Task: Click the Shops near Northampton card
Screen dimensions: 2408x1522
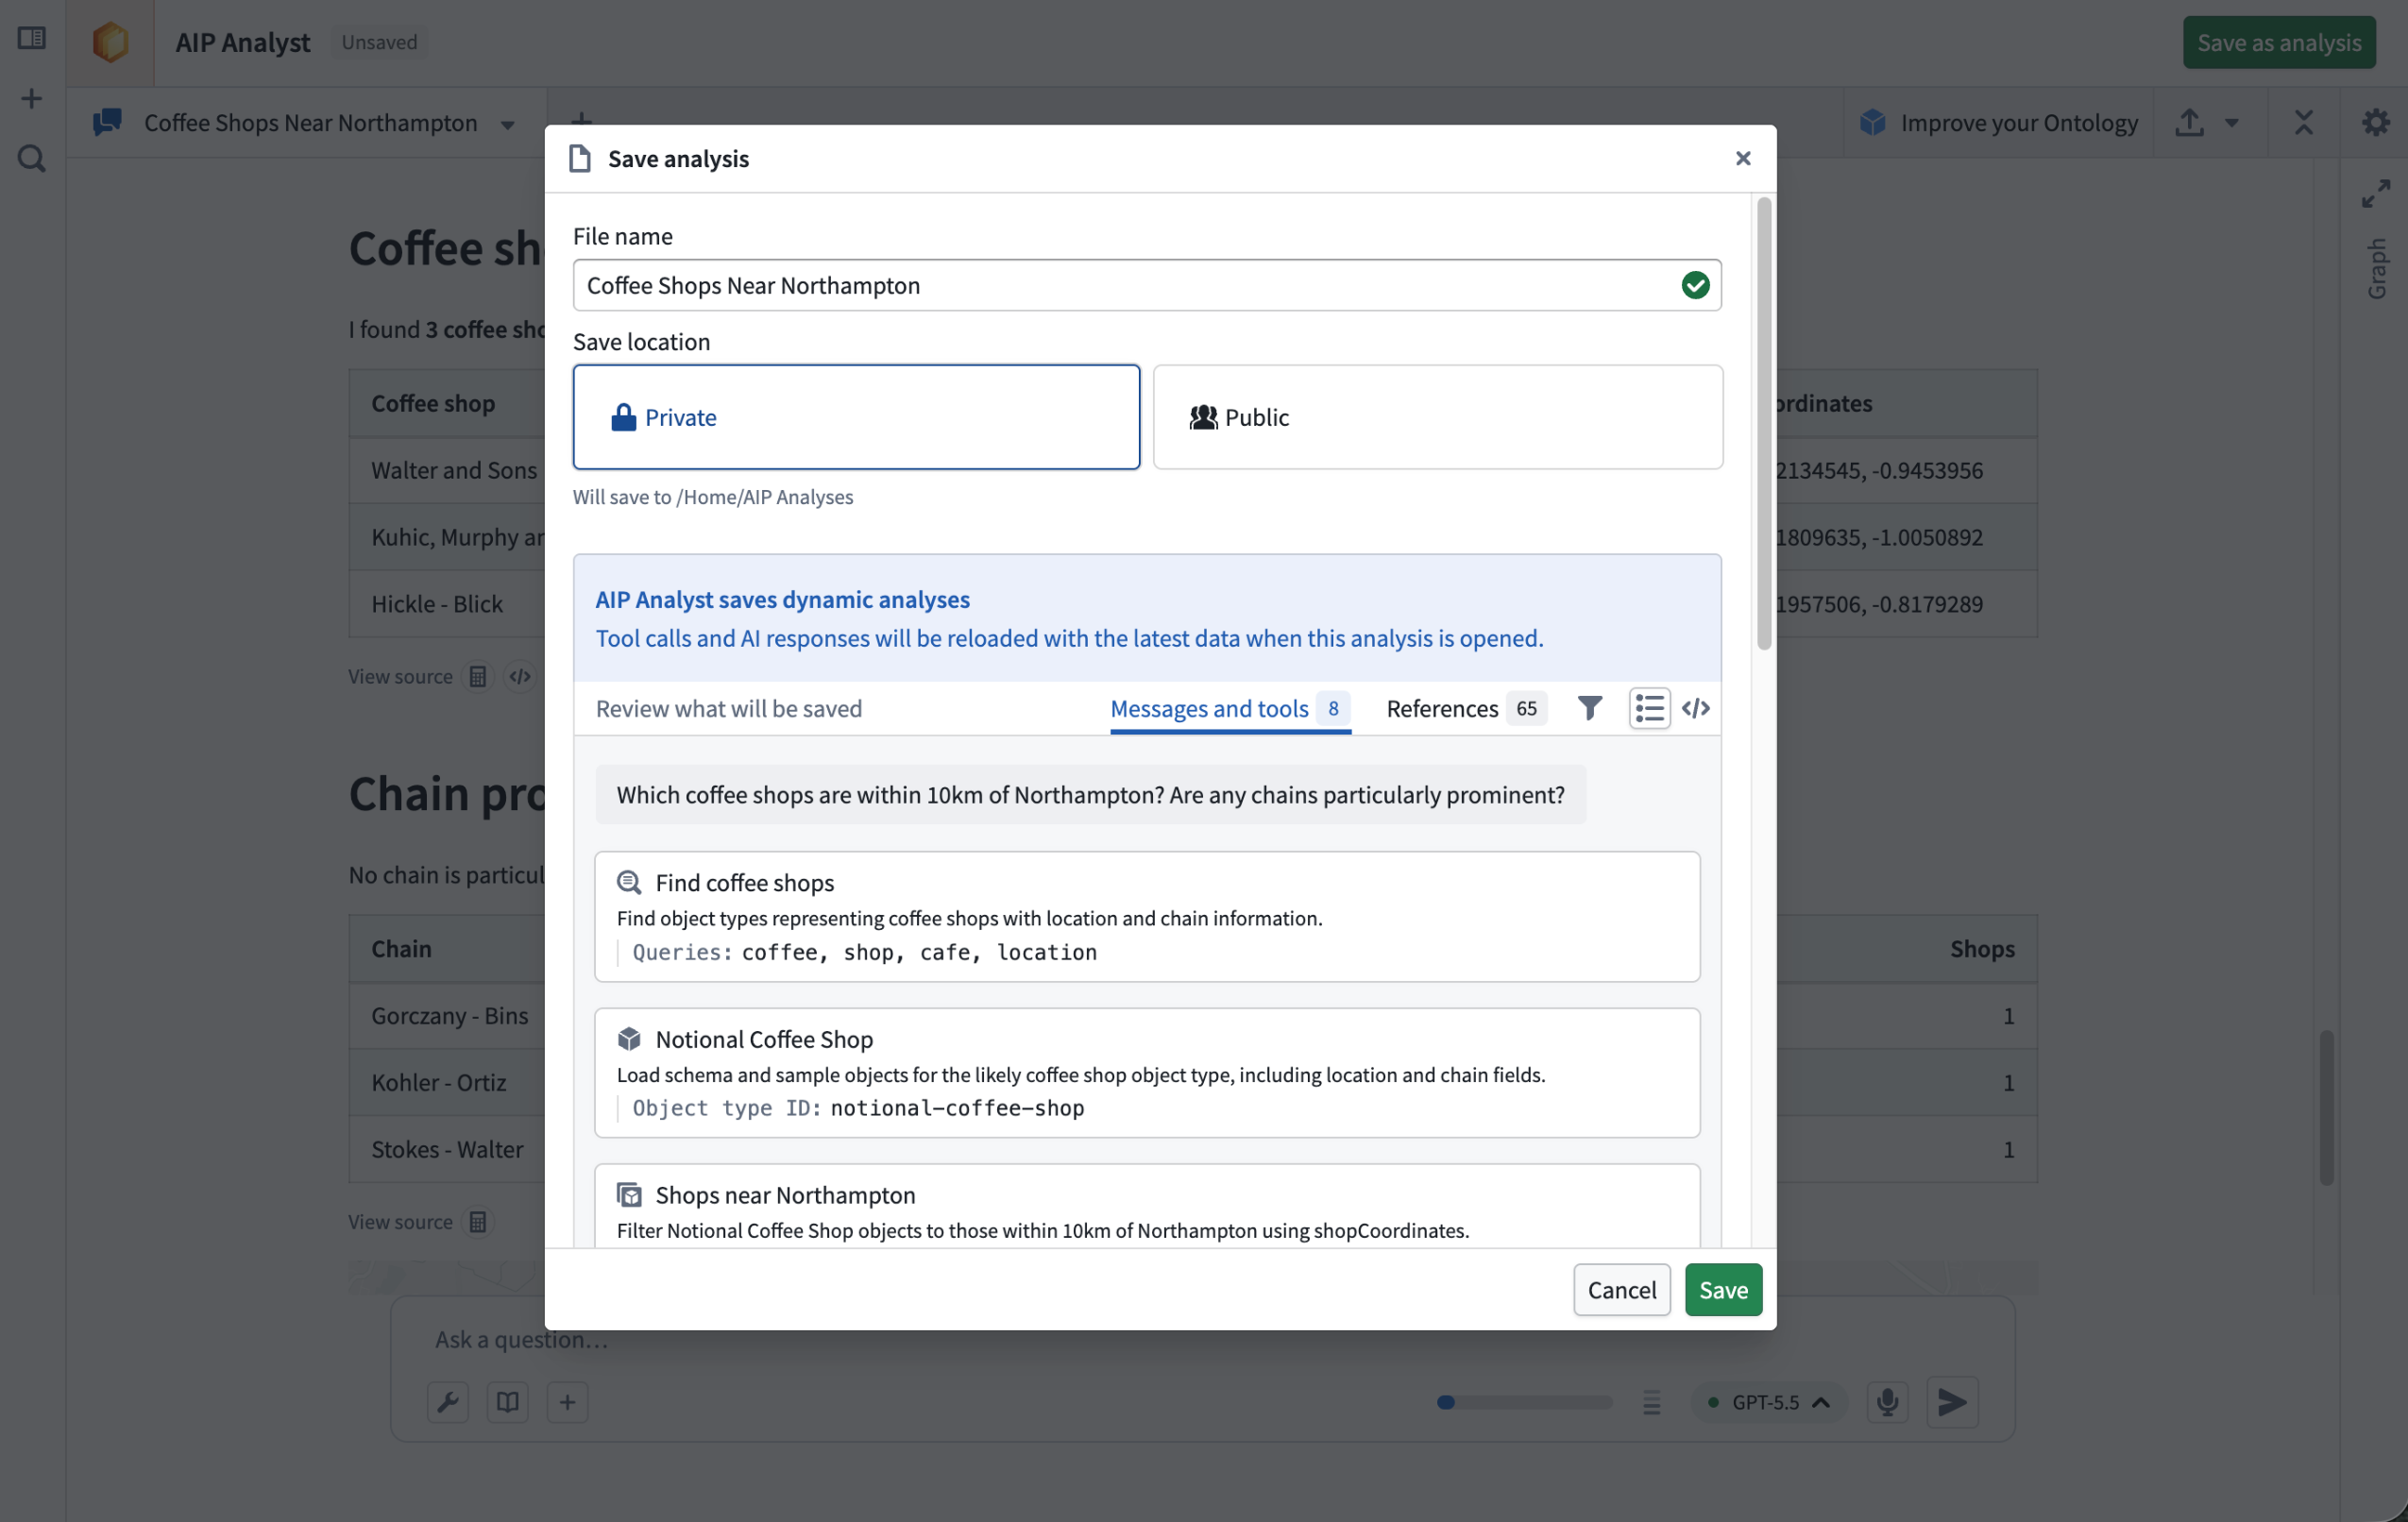Action: [1147, 1206]
